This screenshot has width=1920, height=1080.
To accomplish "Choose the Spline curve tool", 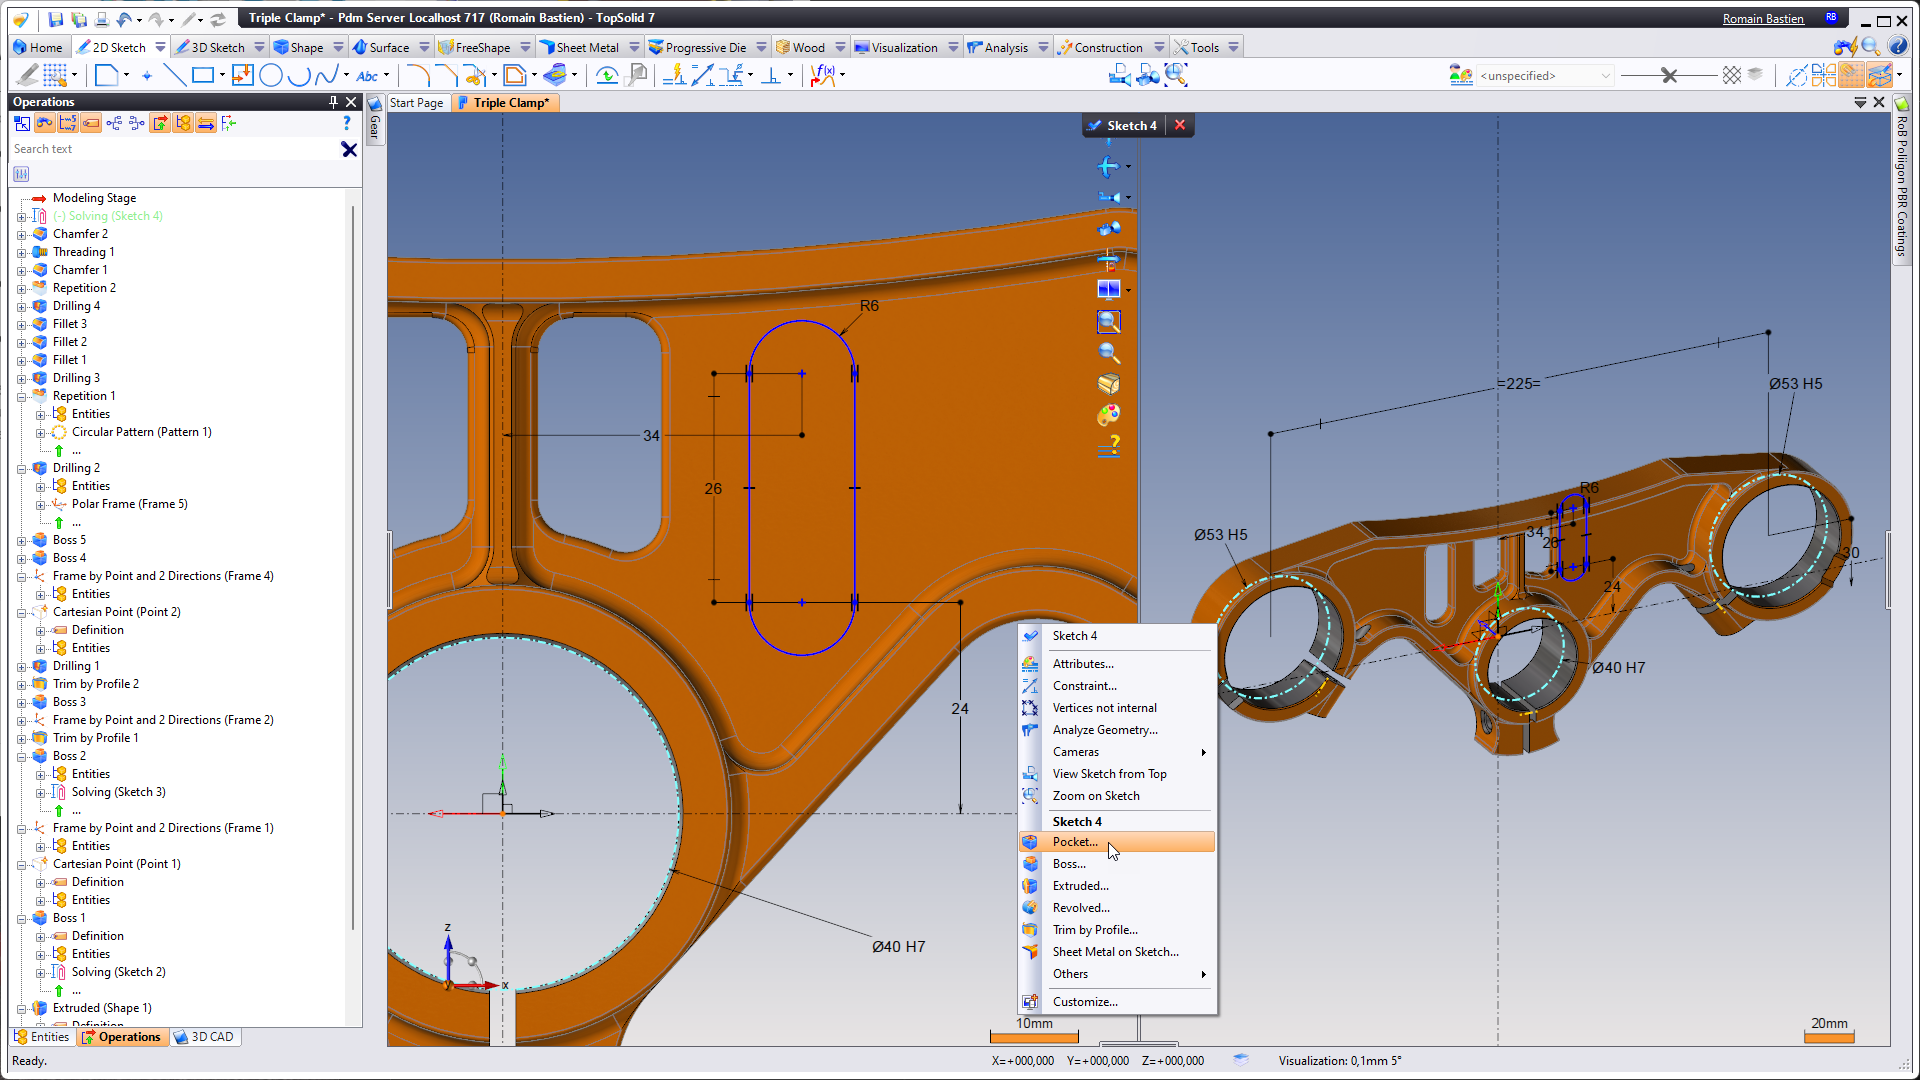I will pos(326,75).
